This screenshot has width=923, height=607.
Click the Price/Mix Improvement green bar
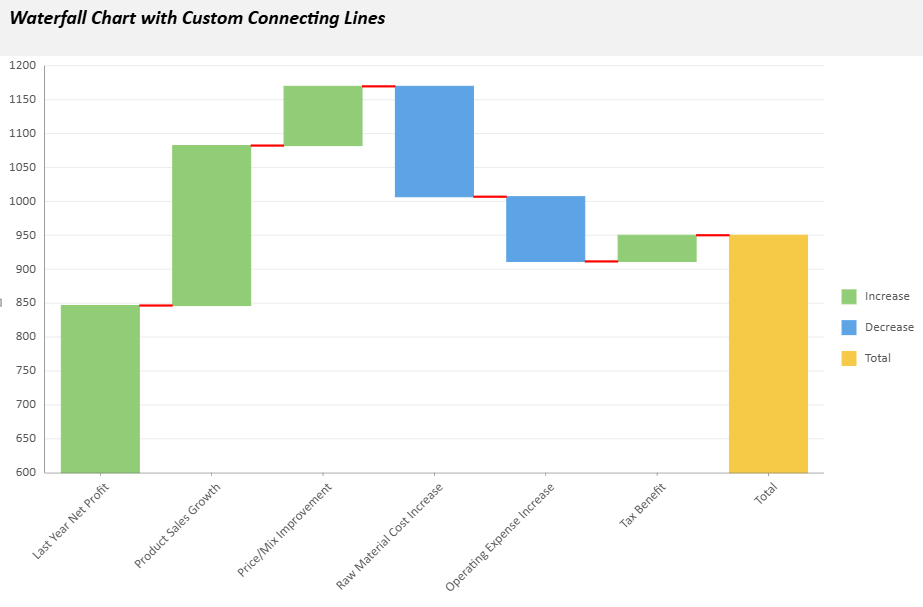coord(322,116)
